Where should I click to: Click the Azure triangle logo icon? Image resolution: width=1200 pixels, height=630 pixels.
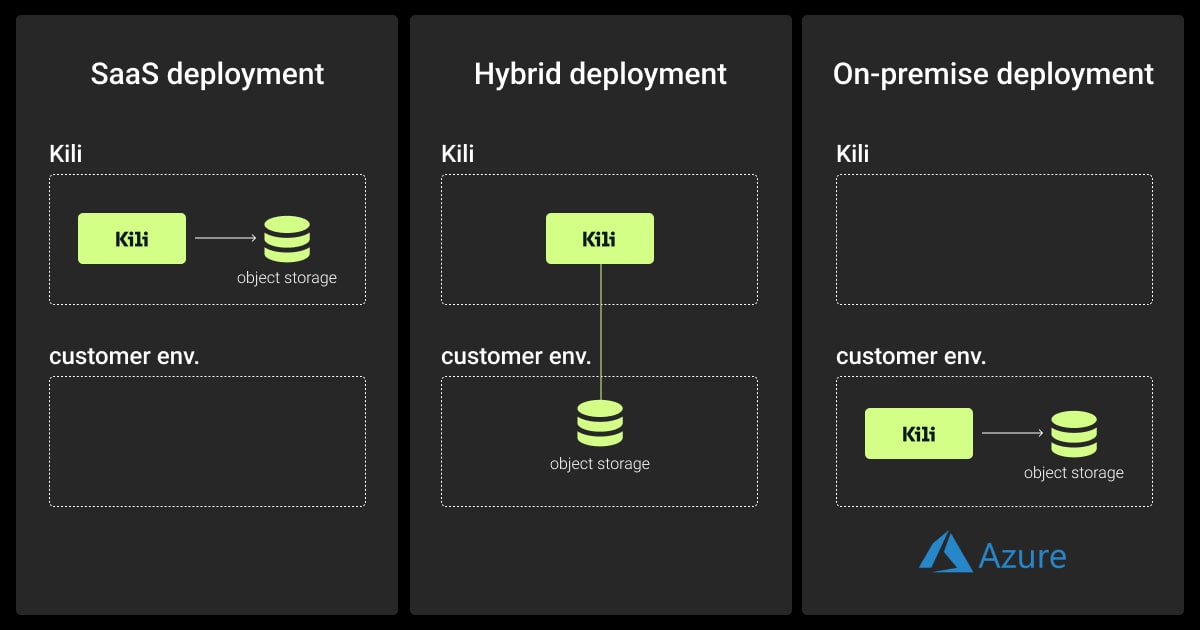coord(945,552)
